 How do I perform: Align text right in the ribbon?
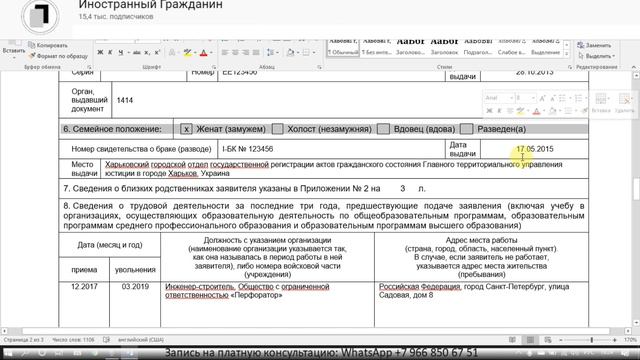click(x=245, y=53)
